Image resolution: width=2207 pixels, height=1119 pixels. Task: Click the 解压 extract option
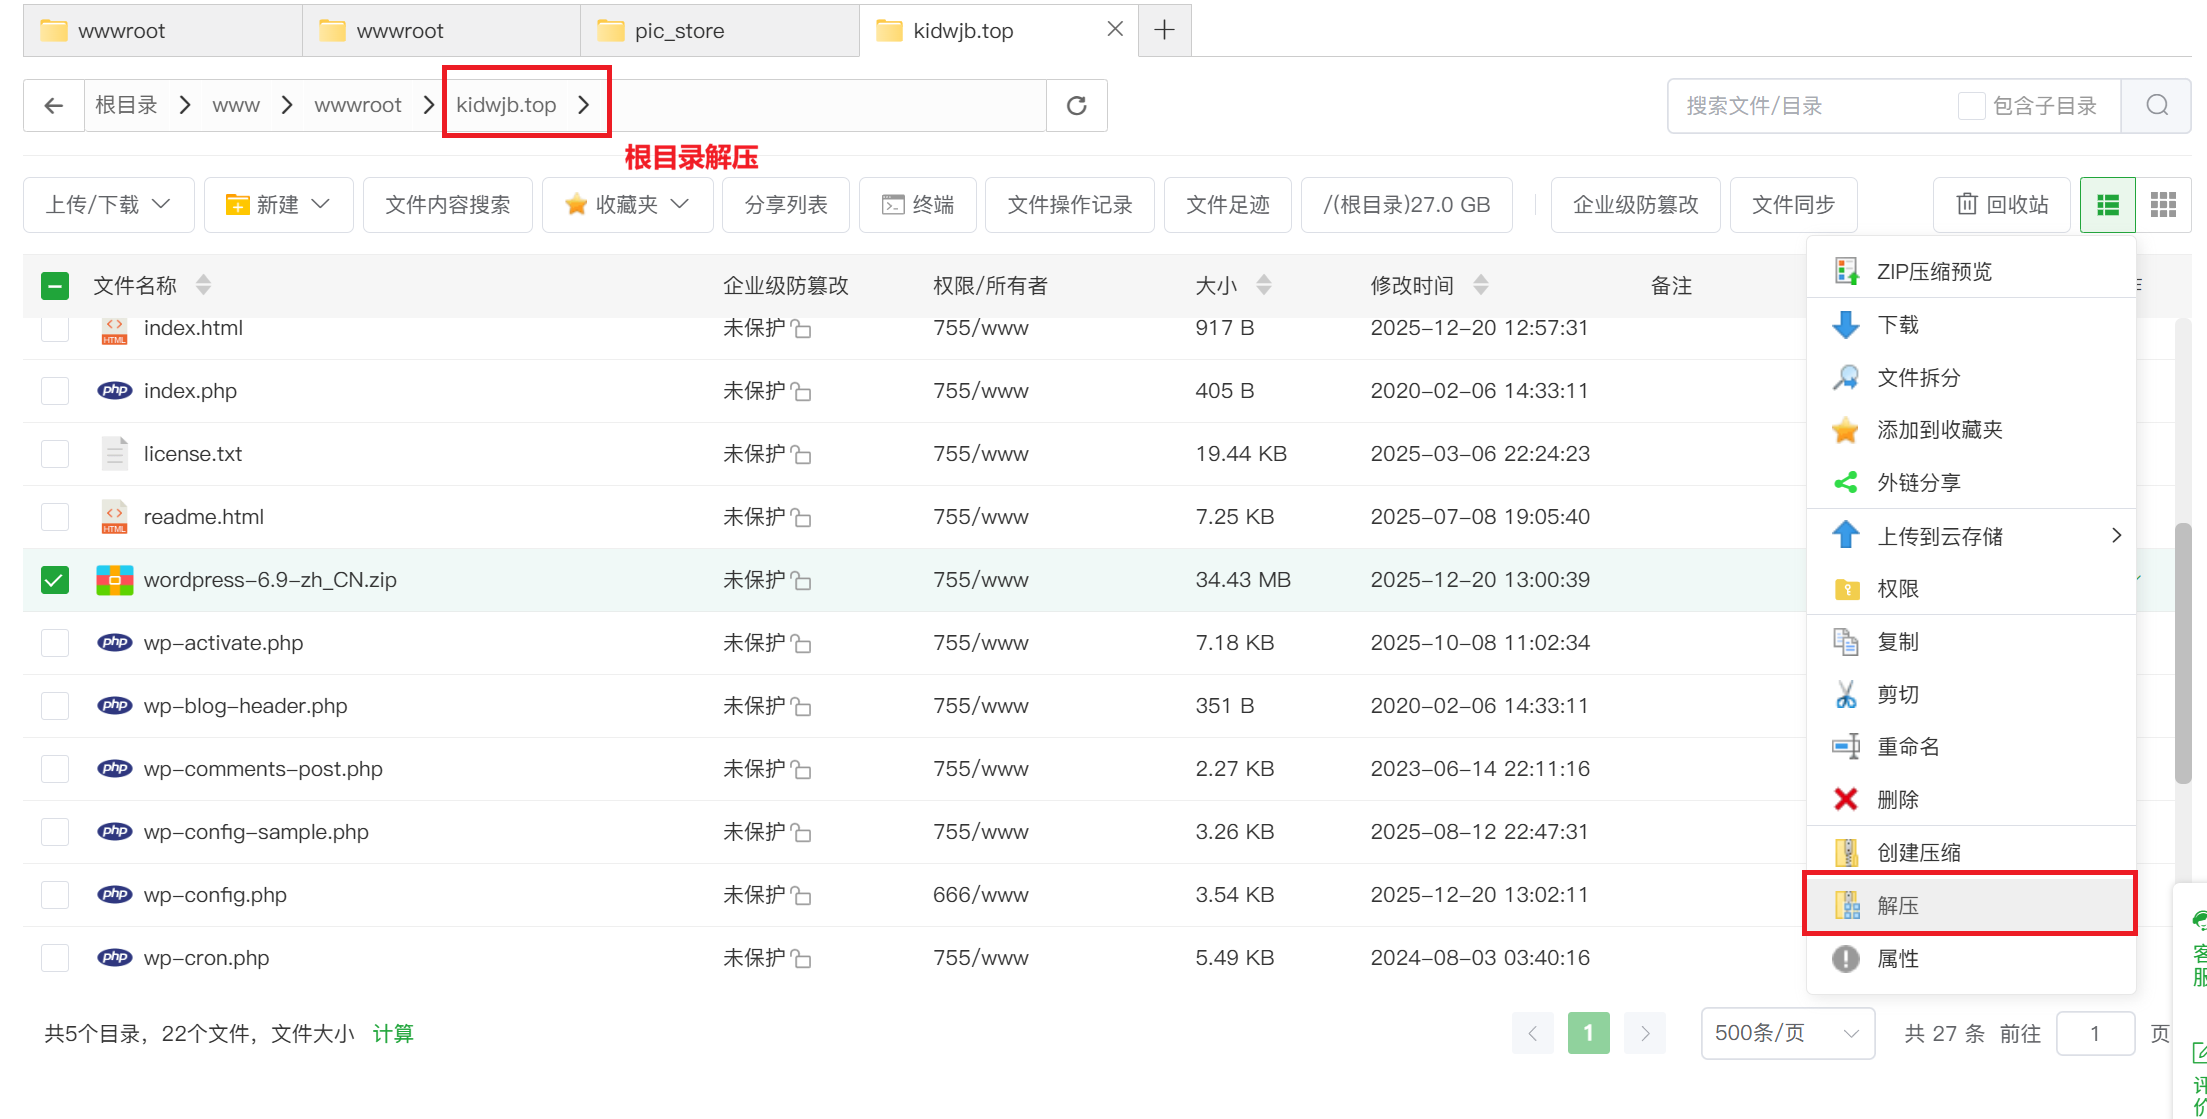[x=1898, y=905]
